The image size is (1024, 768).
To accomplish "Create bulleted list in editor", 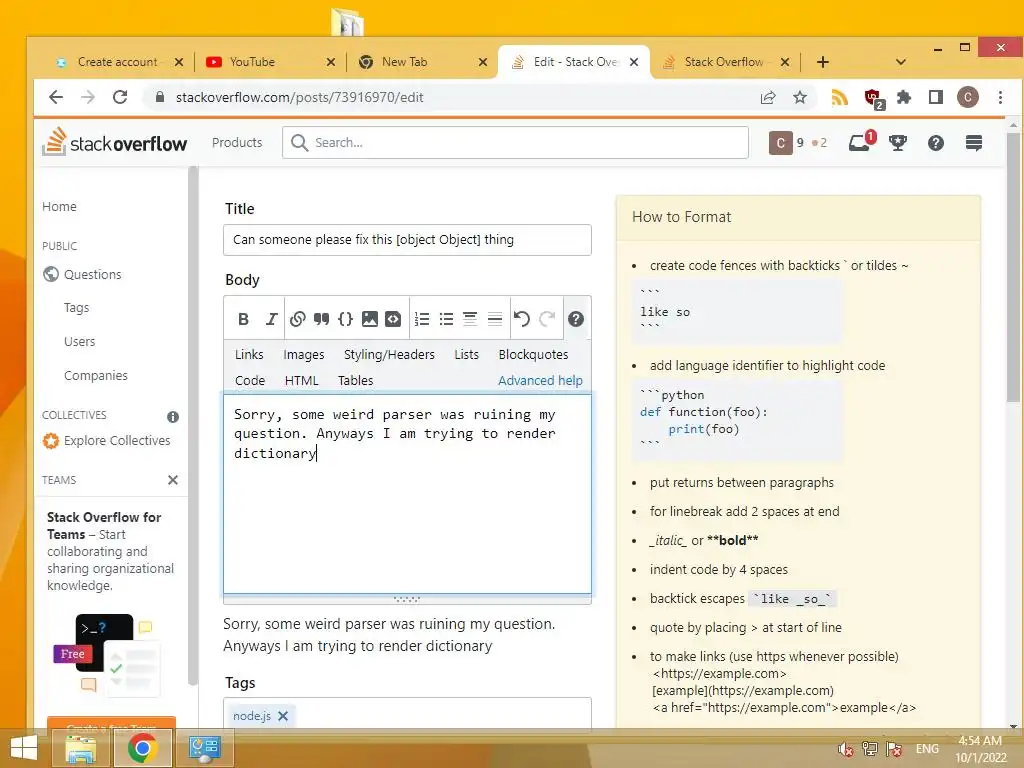I will click(x=446, y=319).
